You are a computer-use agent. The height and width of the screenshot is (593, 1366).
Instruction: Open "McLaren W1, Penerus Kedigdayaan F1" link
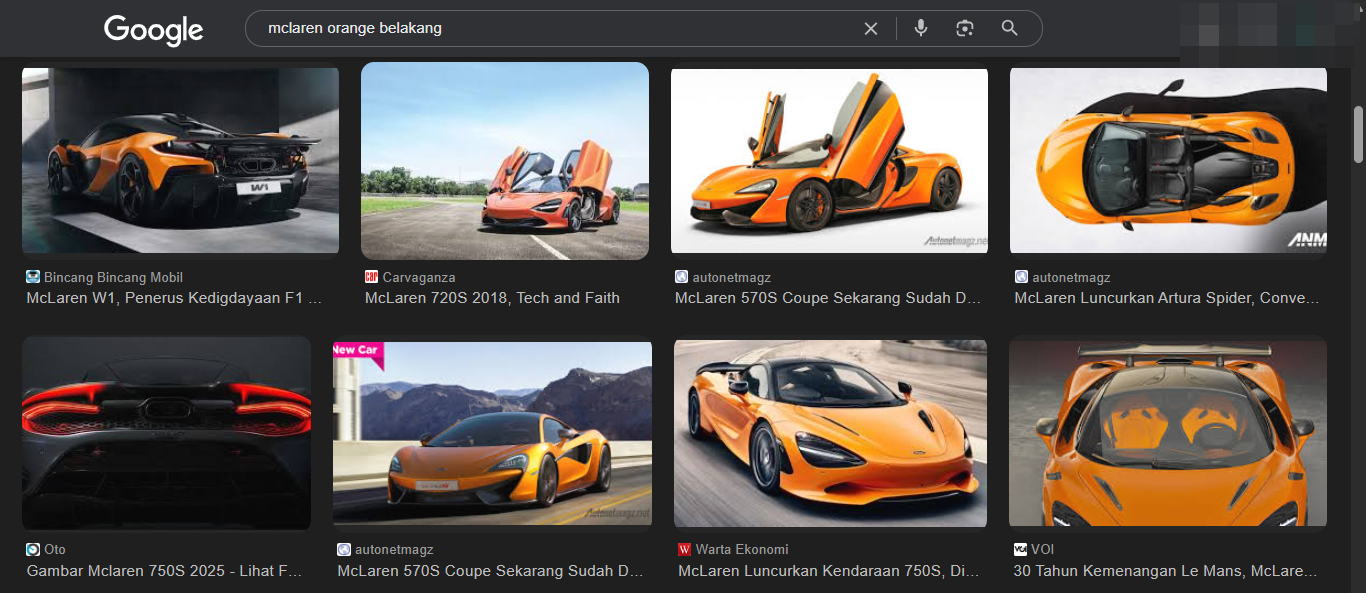(x=174, y=298)
